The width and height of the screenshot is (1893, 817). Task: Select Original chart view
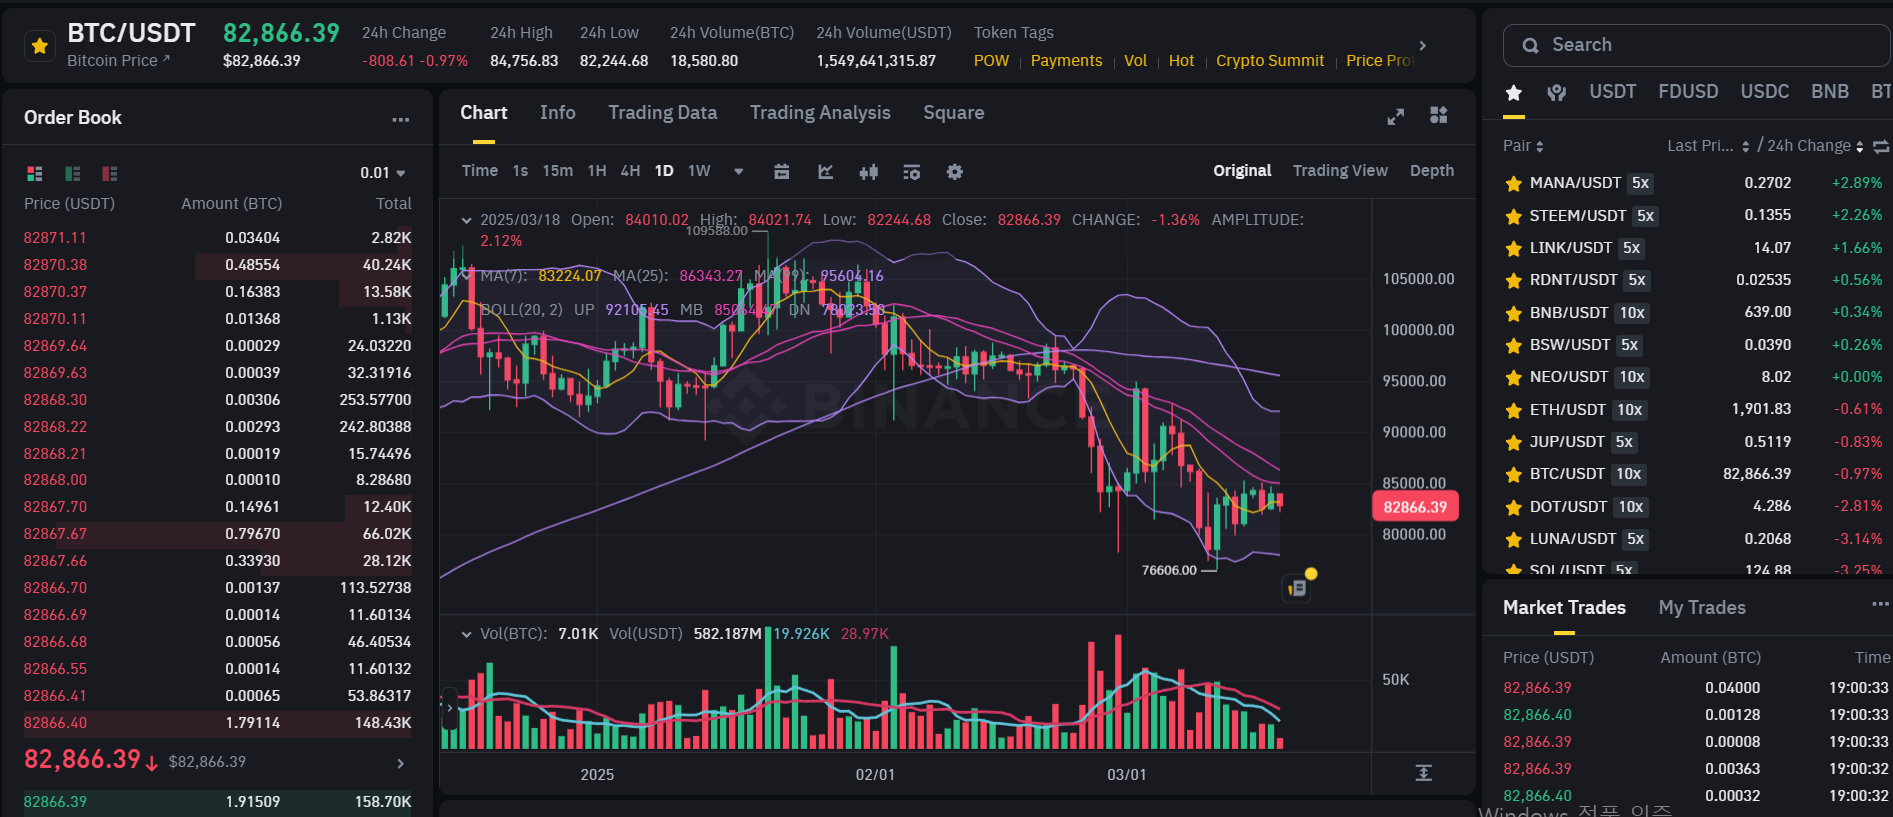point(1242,171)
